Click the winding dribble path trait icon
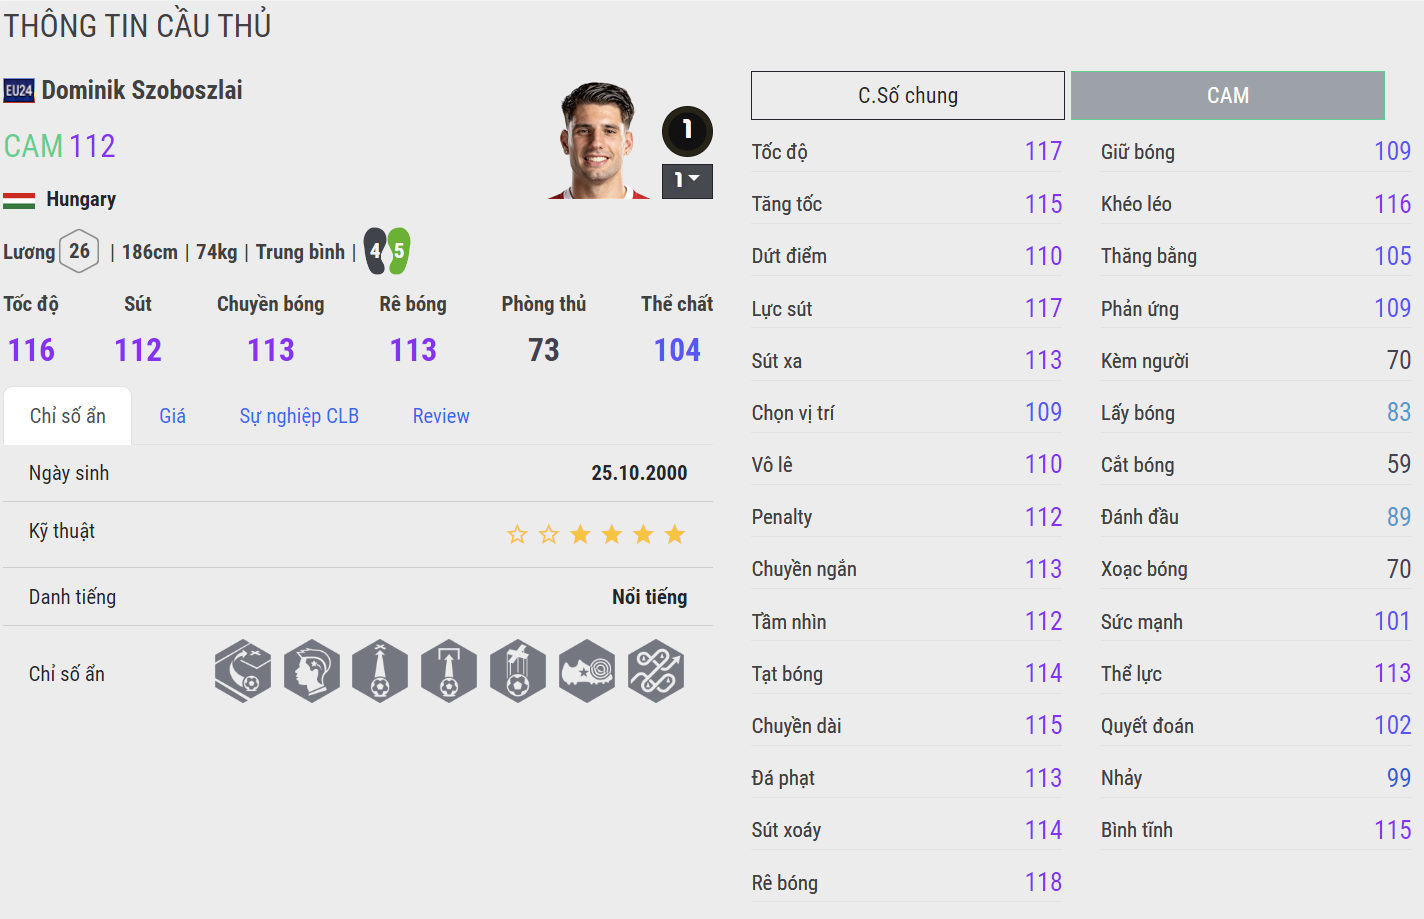This screenshot has height=919, width=1424. point(656,671)
